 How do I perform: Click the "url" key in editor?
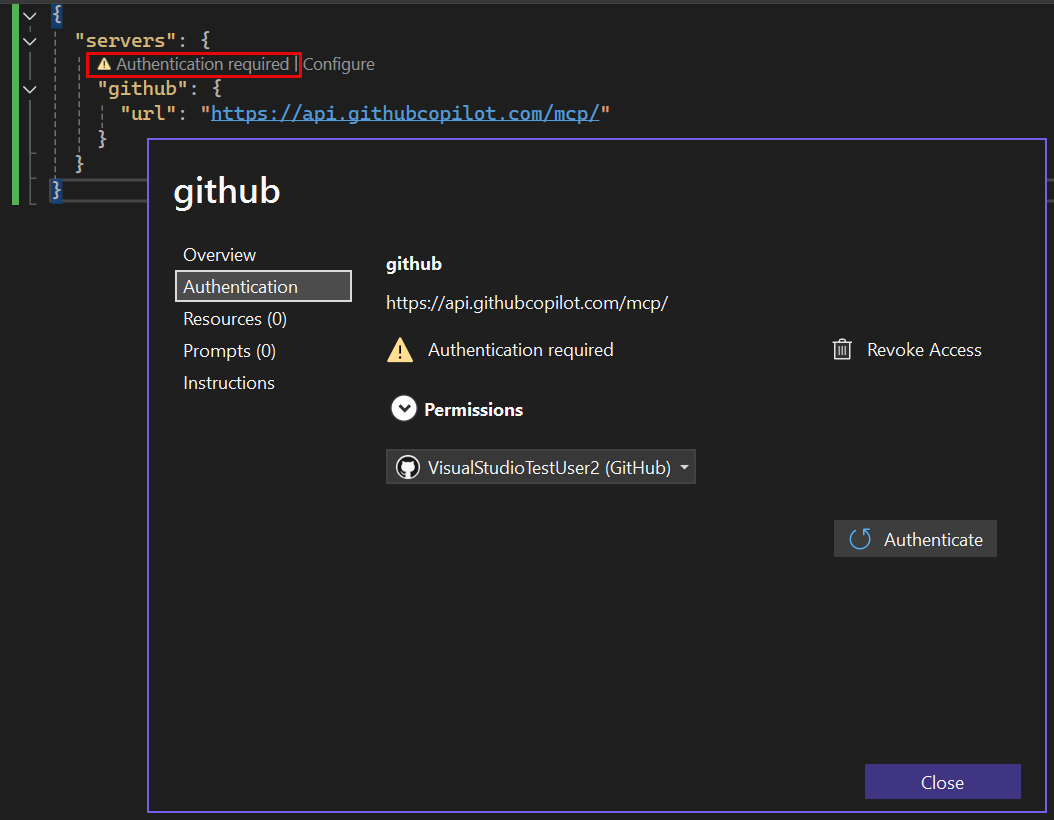click(149, 113)
